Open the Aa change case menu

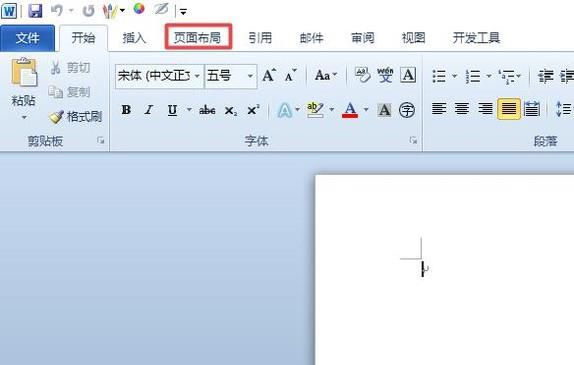325,75
